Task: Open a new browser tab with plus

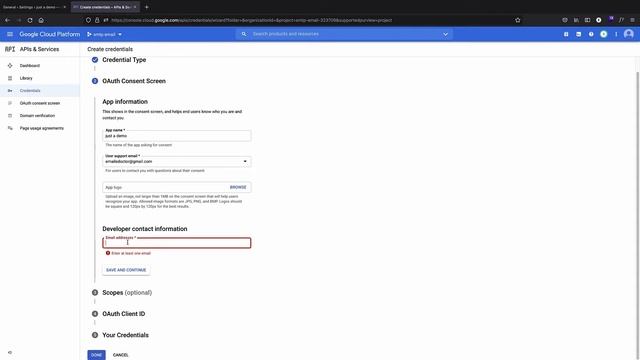Action: coord(147,7)
